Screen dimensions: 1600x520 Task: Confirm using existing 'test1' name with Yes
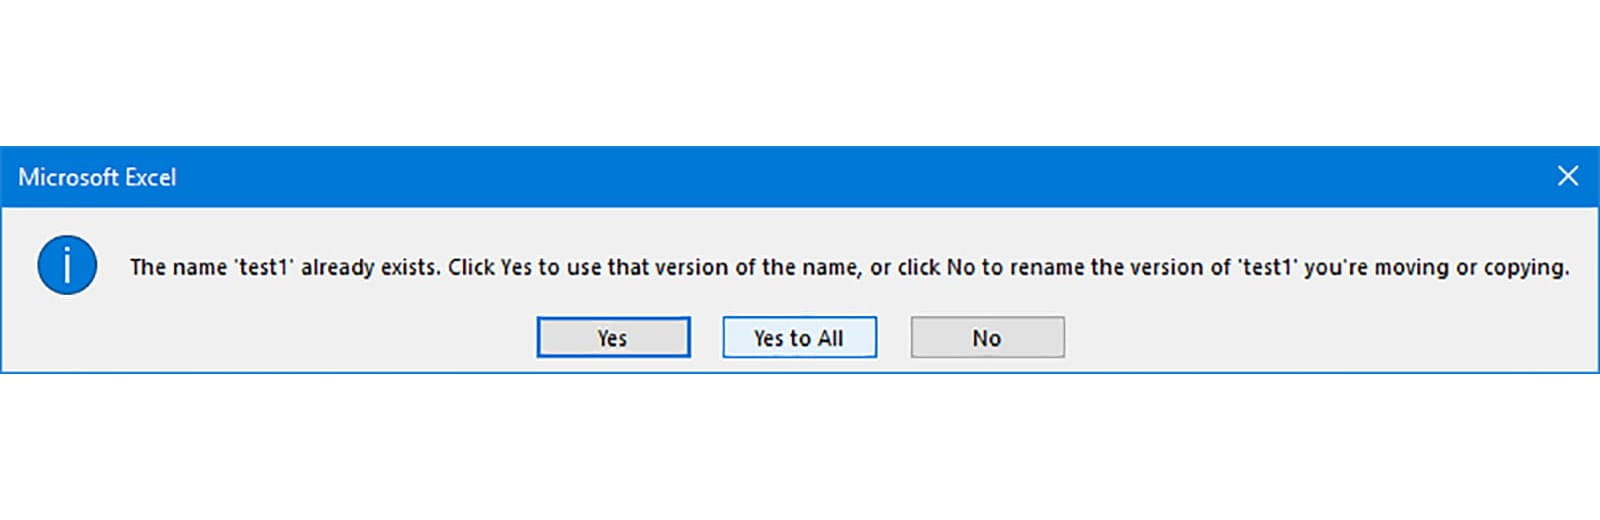point(613,338)
